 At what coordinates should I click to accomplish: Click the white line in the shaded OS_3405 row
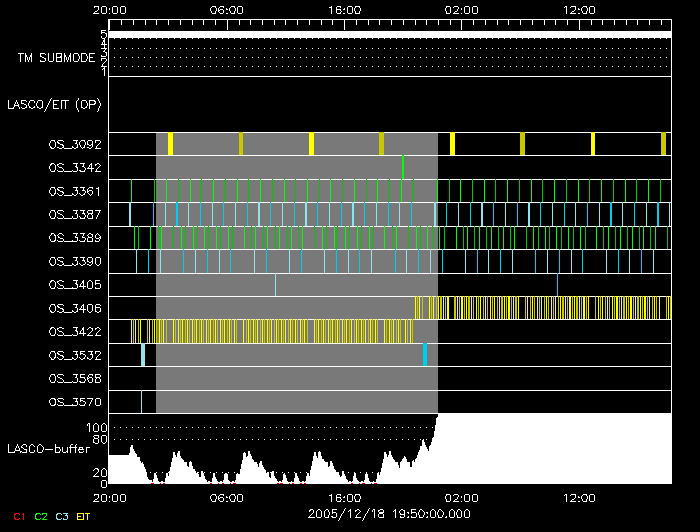click(x=276, y=285)
